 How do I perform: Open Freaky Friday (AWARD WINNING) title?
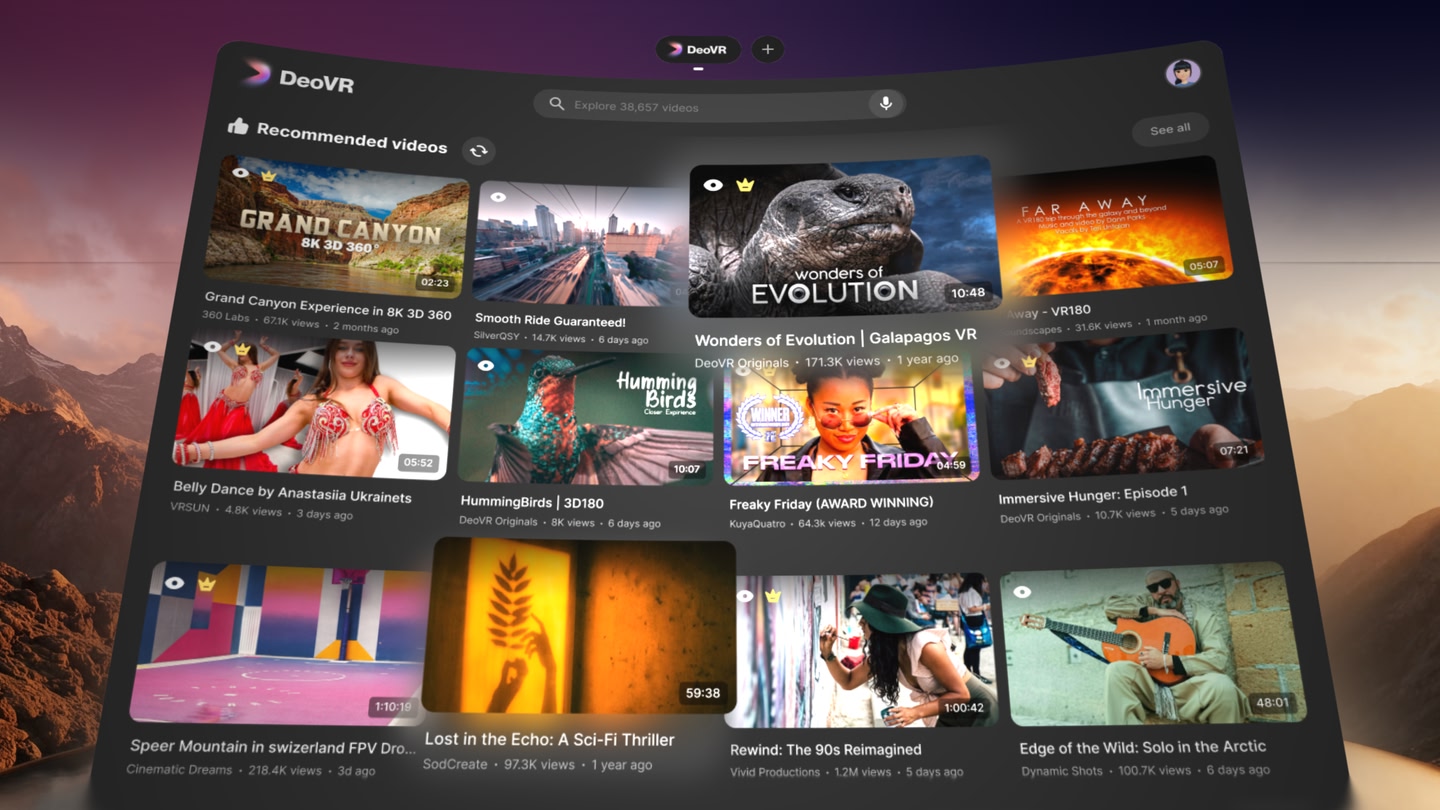point(831,503)
